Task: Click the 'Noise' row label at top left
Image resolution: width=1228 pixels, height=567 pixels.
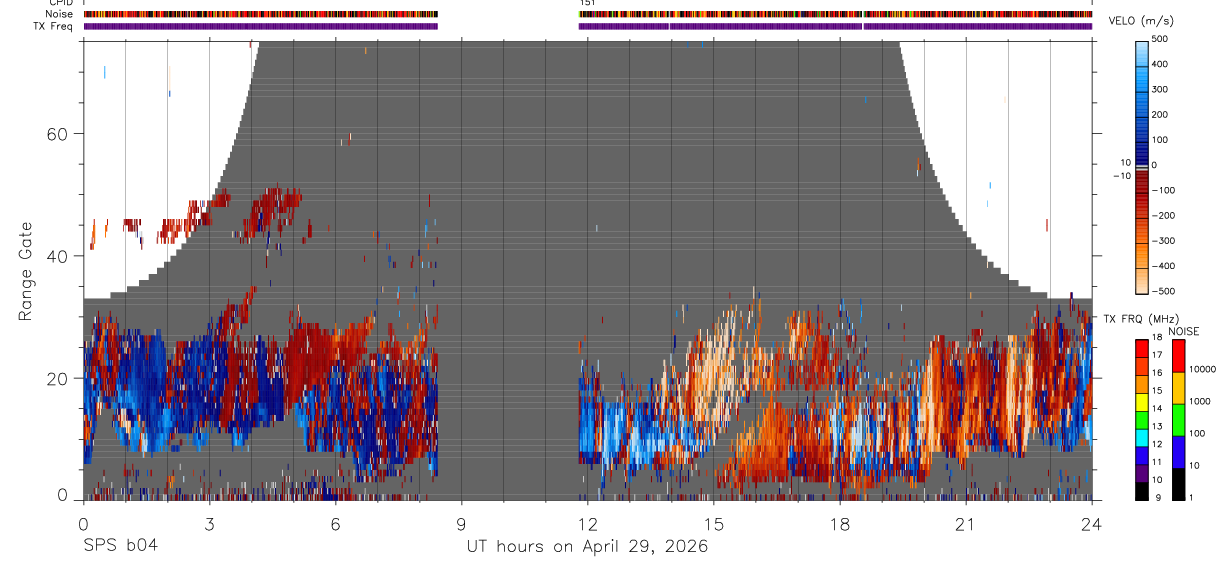Action: [x=59, y=14]
